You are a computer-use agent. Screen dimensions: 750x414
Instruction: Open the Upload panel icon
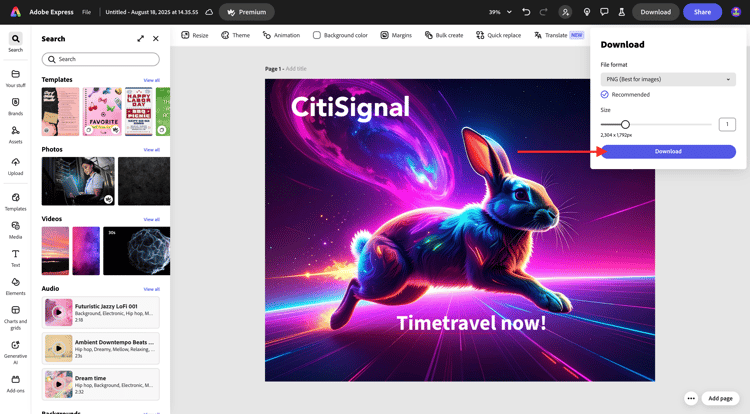point(15,166)
